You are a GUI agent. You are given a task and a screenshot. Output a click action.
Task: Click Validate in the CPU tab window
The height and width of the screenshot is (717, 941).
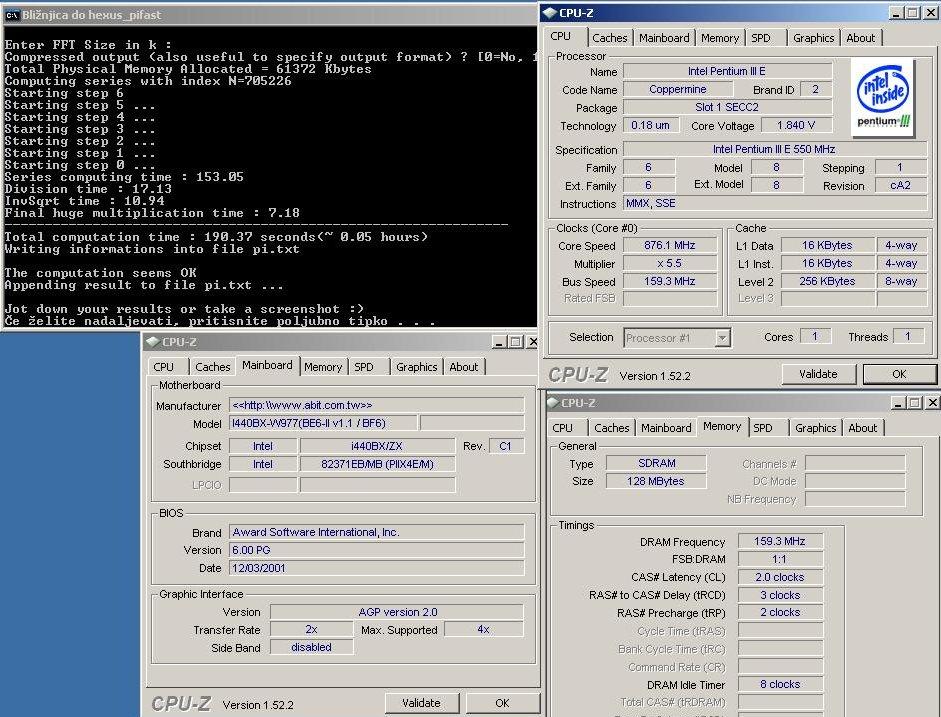pos(818,374)
